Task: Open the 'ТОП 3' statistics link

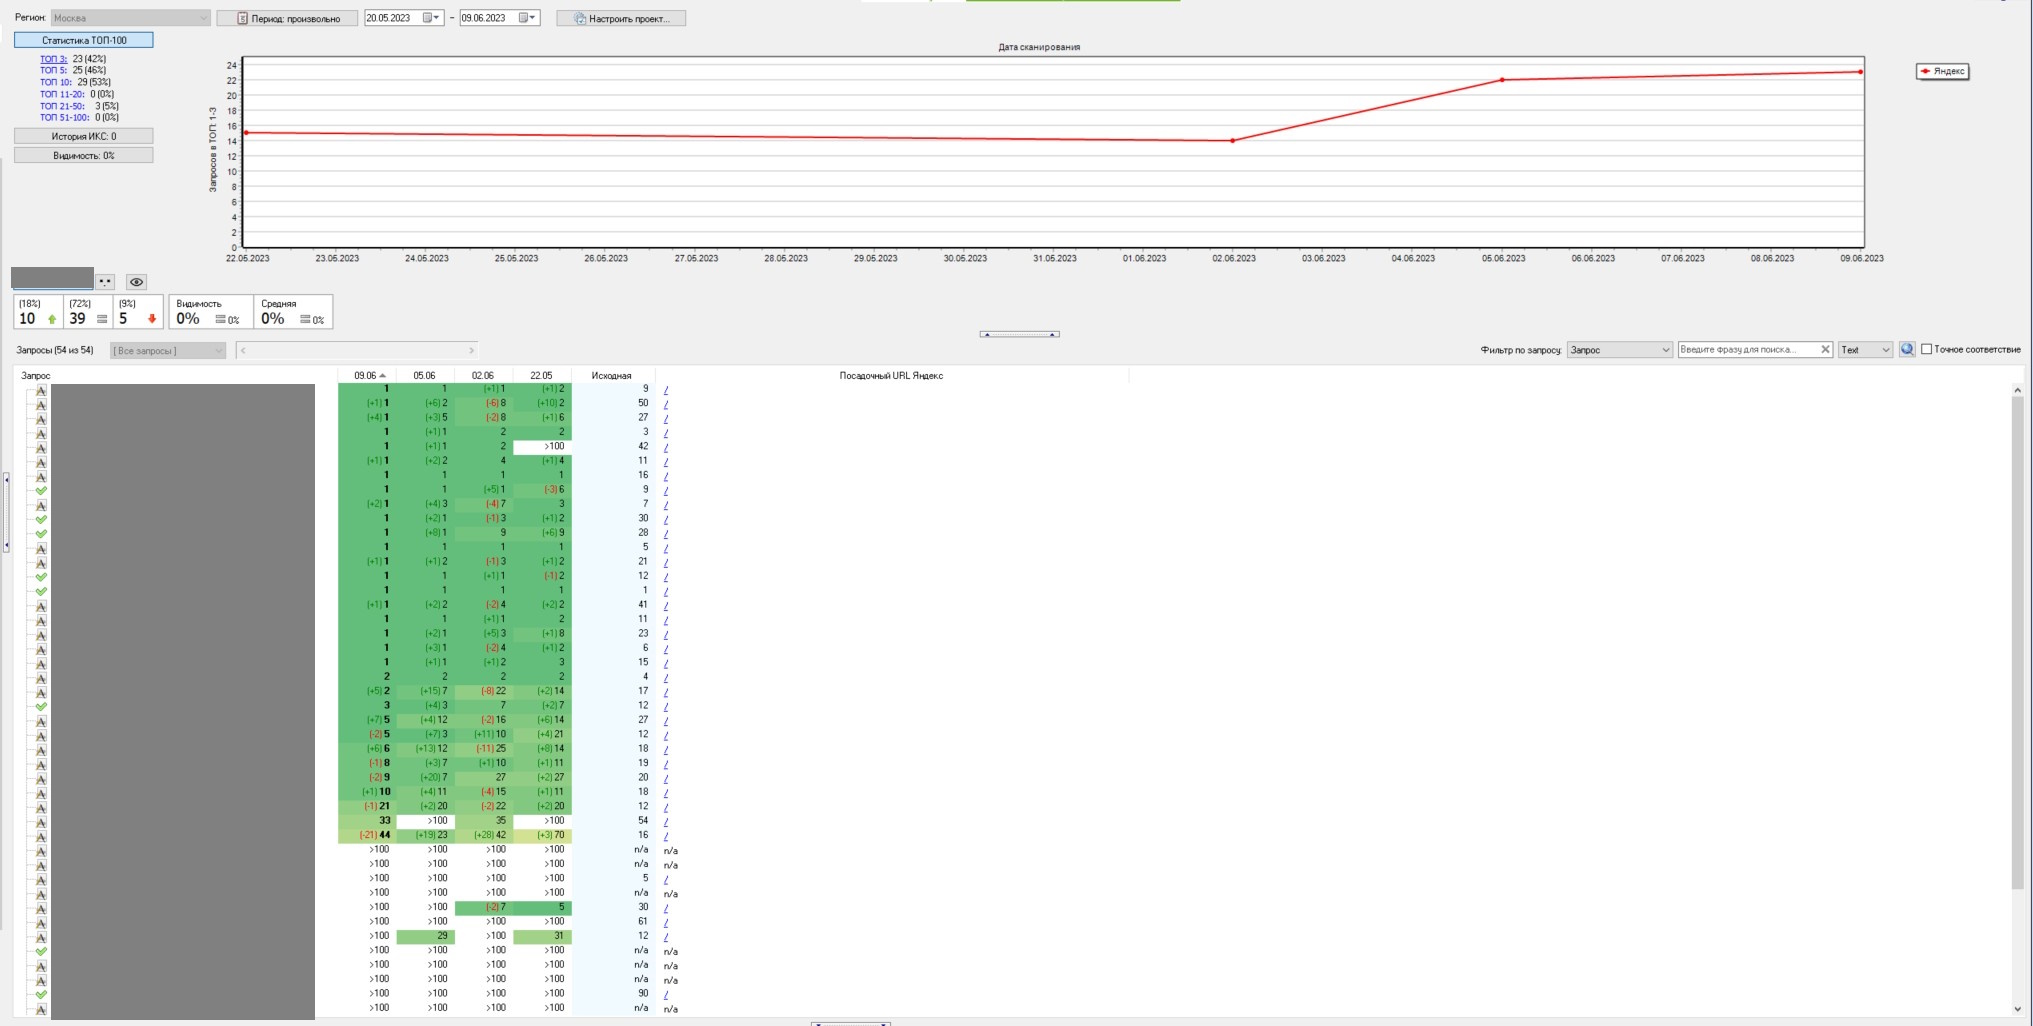Action: click(x=53, y=59)
